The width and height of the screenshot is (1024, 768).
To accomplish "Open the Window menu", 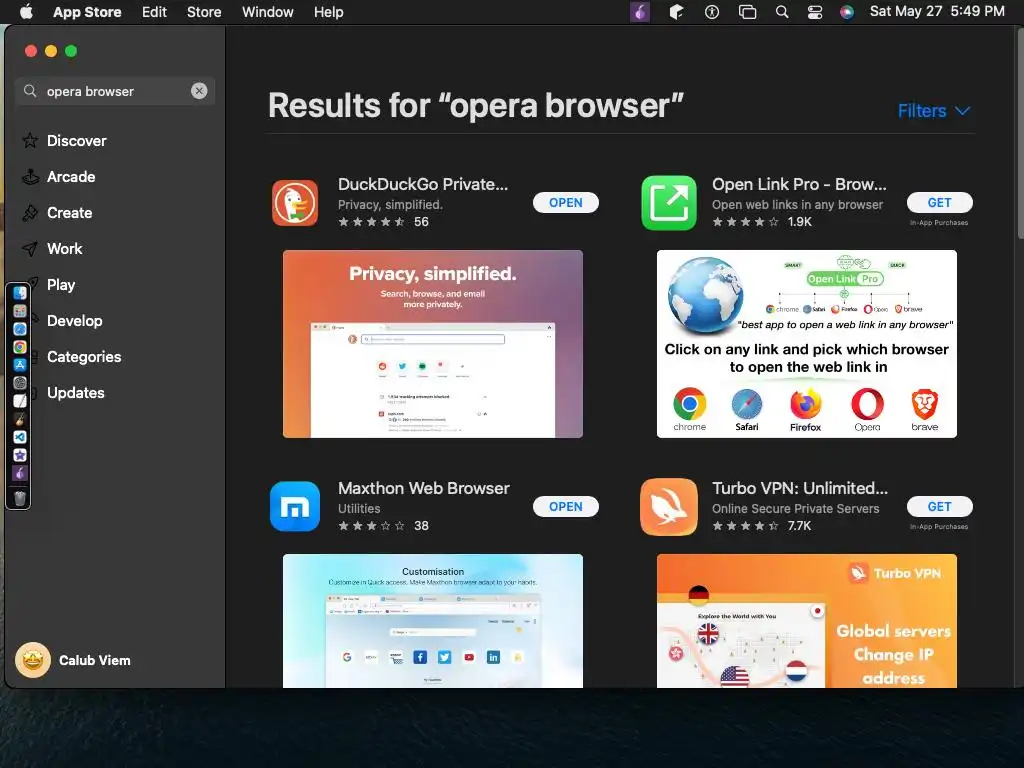I will click(267, 12).
